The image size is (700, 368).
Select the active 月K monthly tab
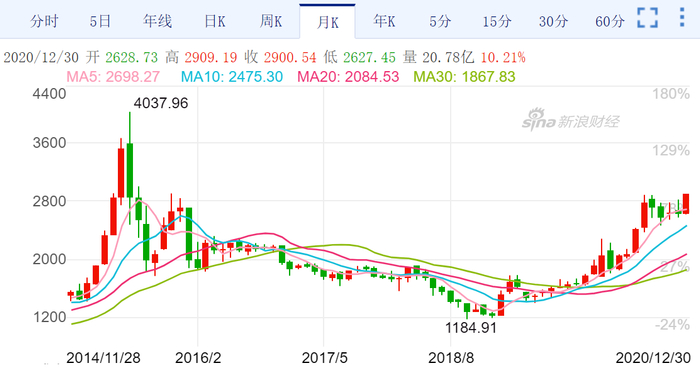pos(328,22)
